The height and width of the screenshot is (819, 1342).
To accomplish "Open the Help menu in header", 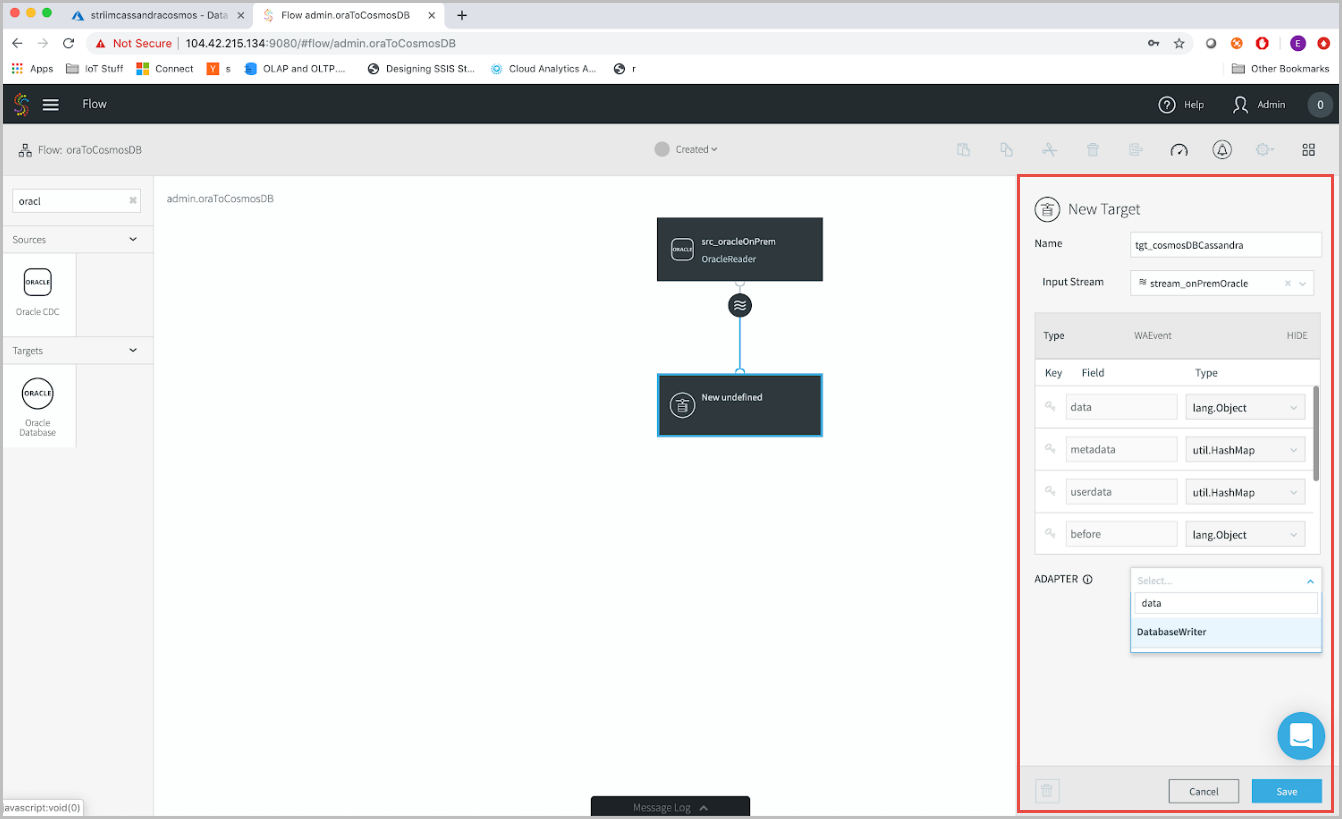I will 1183,104.
